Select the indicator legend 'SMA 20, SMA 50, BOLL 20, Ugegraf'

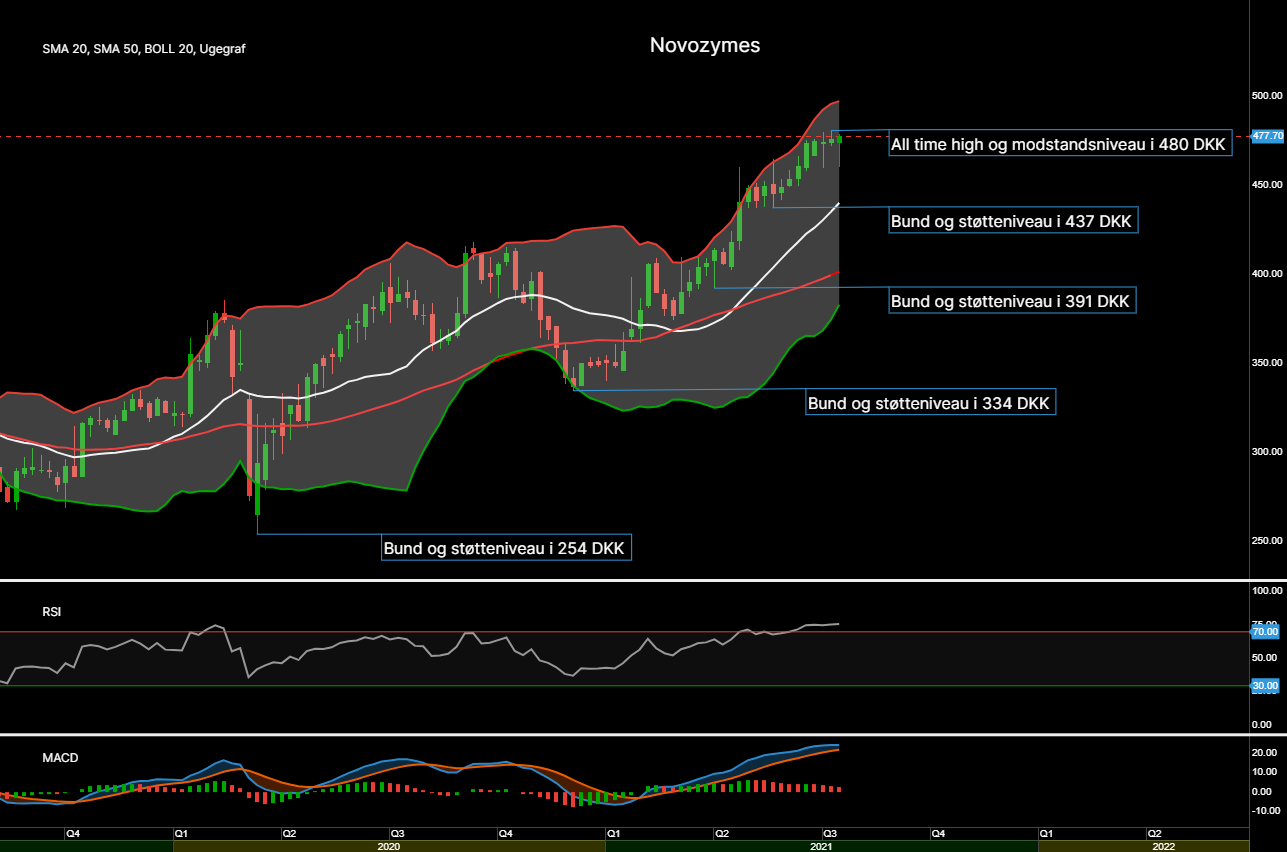144,49
